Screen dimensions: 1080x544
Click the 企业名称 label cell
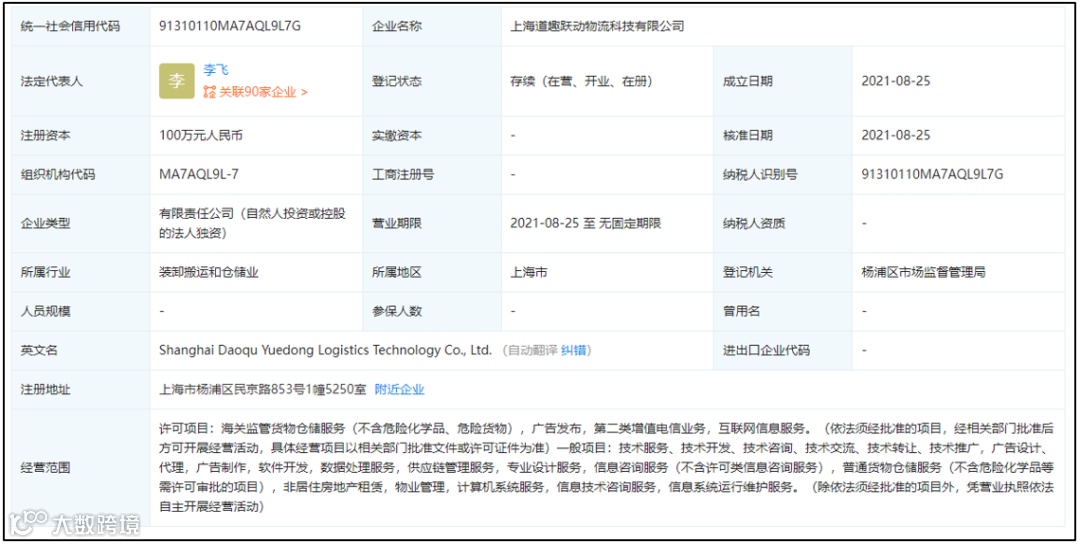[x=432, y=27]
